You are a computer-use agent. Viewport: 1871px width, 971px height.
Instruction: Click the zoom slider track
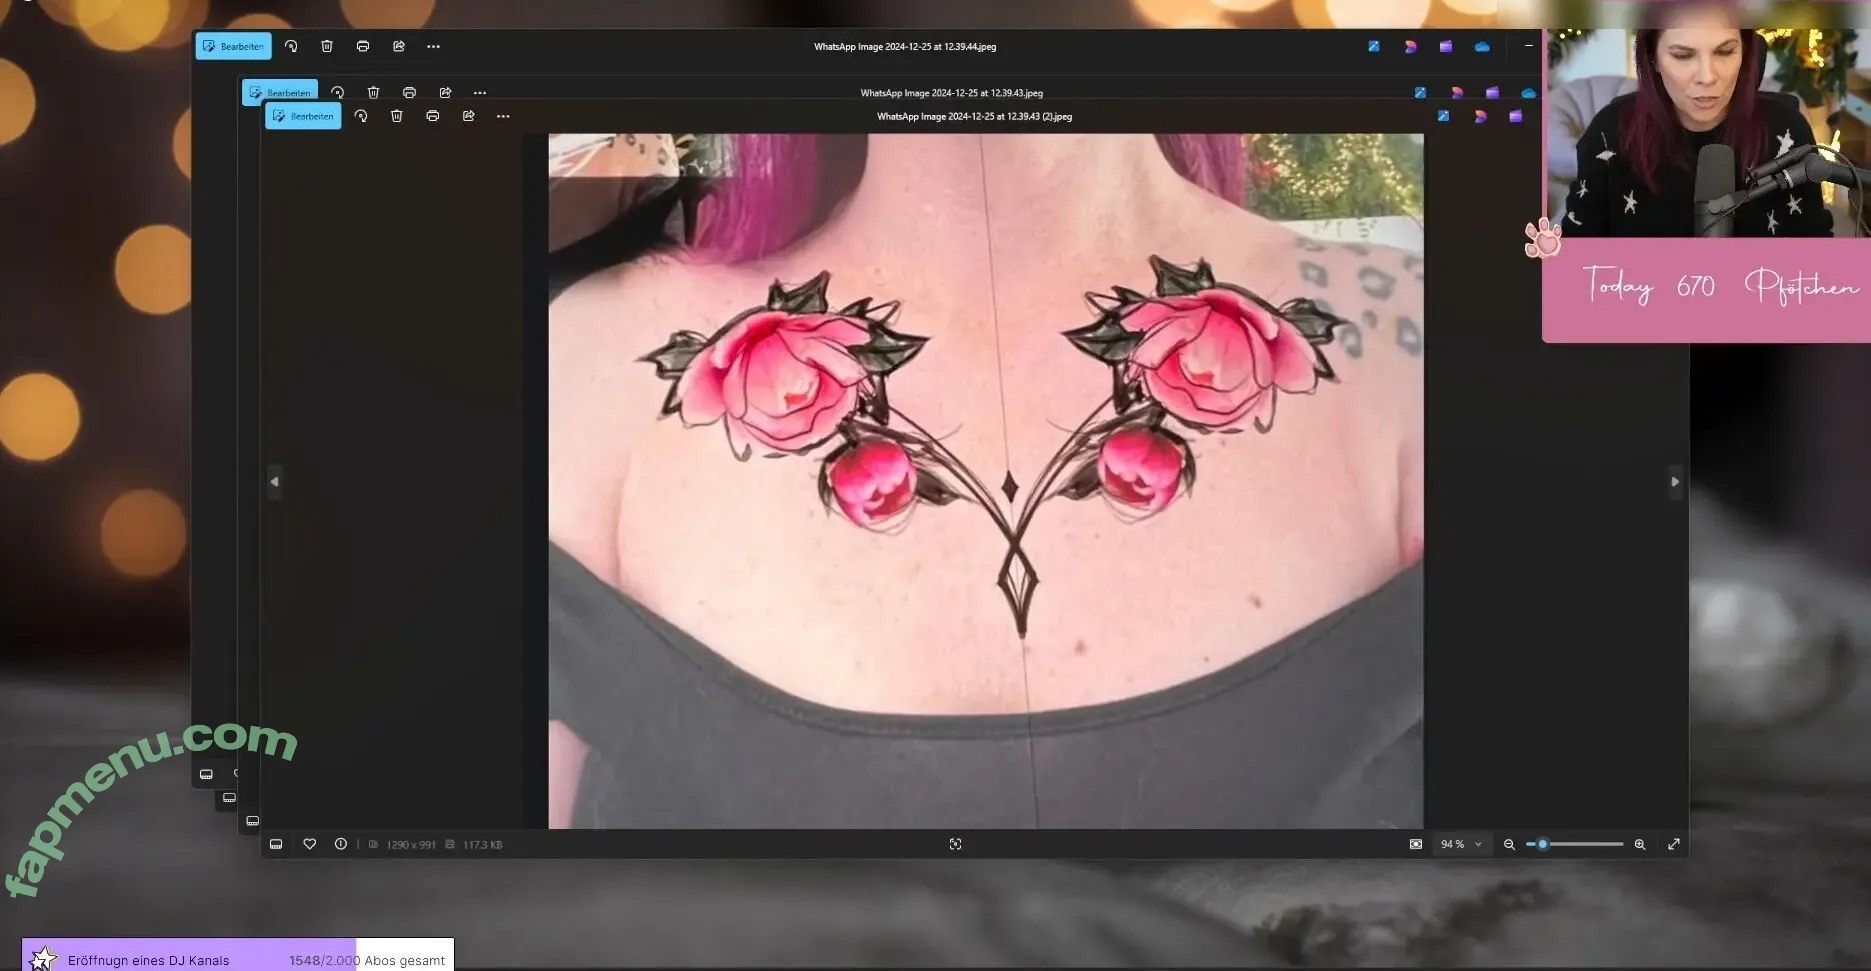[x=1575, y=844]
